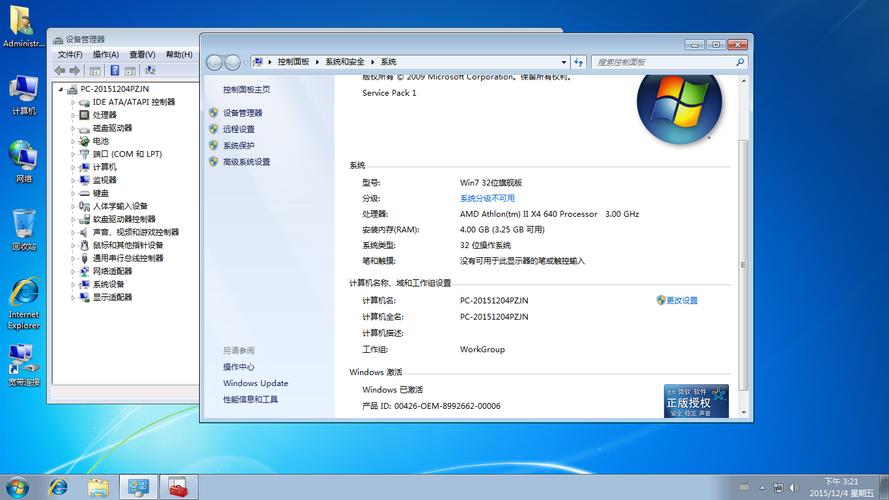This screenshot has height=500, width=889.
Task: Click Device Manager forward arrow toolbar icon
Action: [x=75, y=70]
